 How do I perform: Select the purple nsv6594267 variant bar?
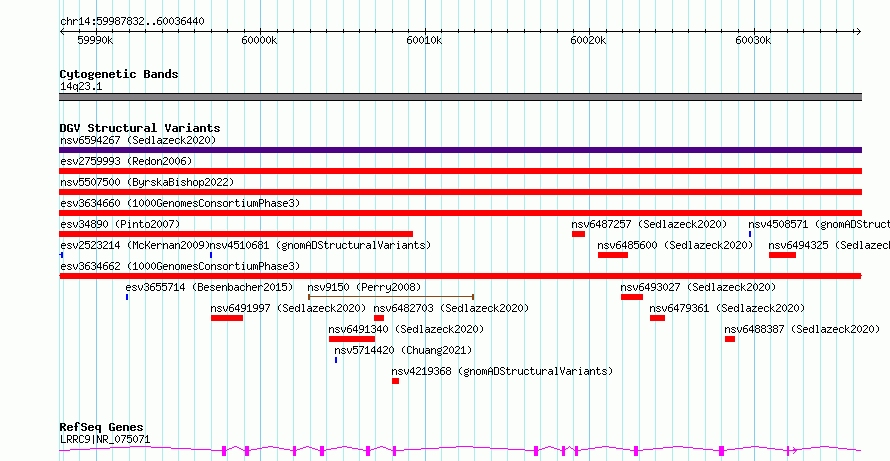460,150
